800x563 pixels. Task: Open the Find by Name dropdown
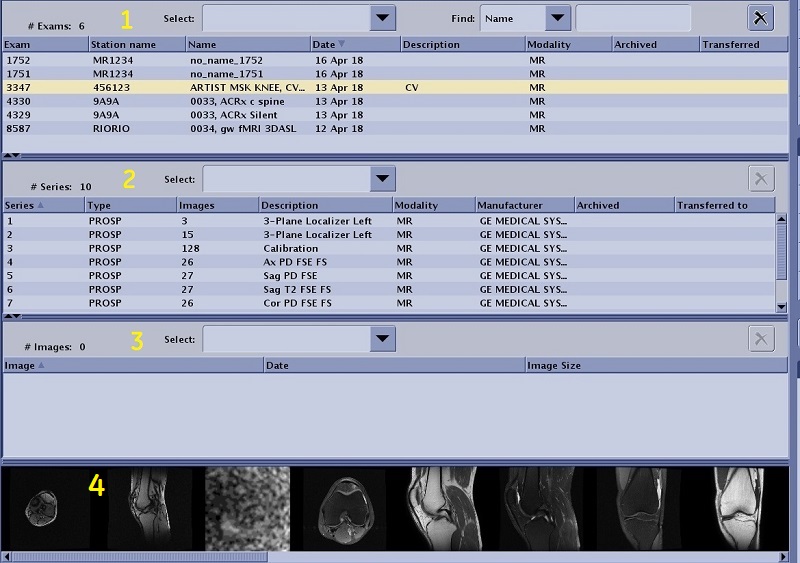pos(557,18)
